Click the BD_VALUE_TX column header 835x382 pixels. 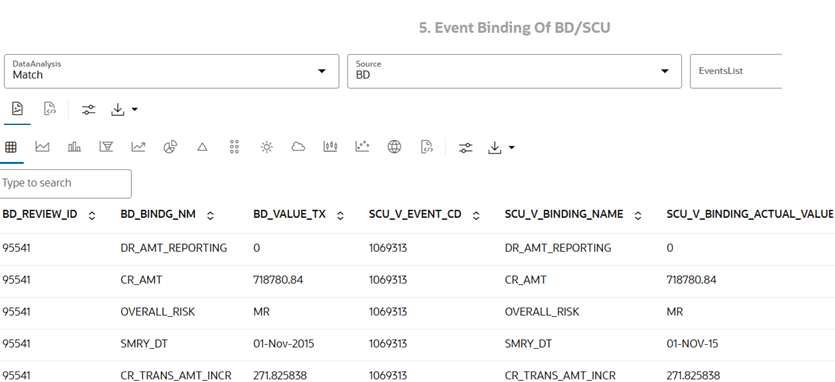pyautogui.click(x=289, y=214)
